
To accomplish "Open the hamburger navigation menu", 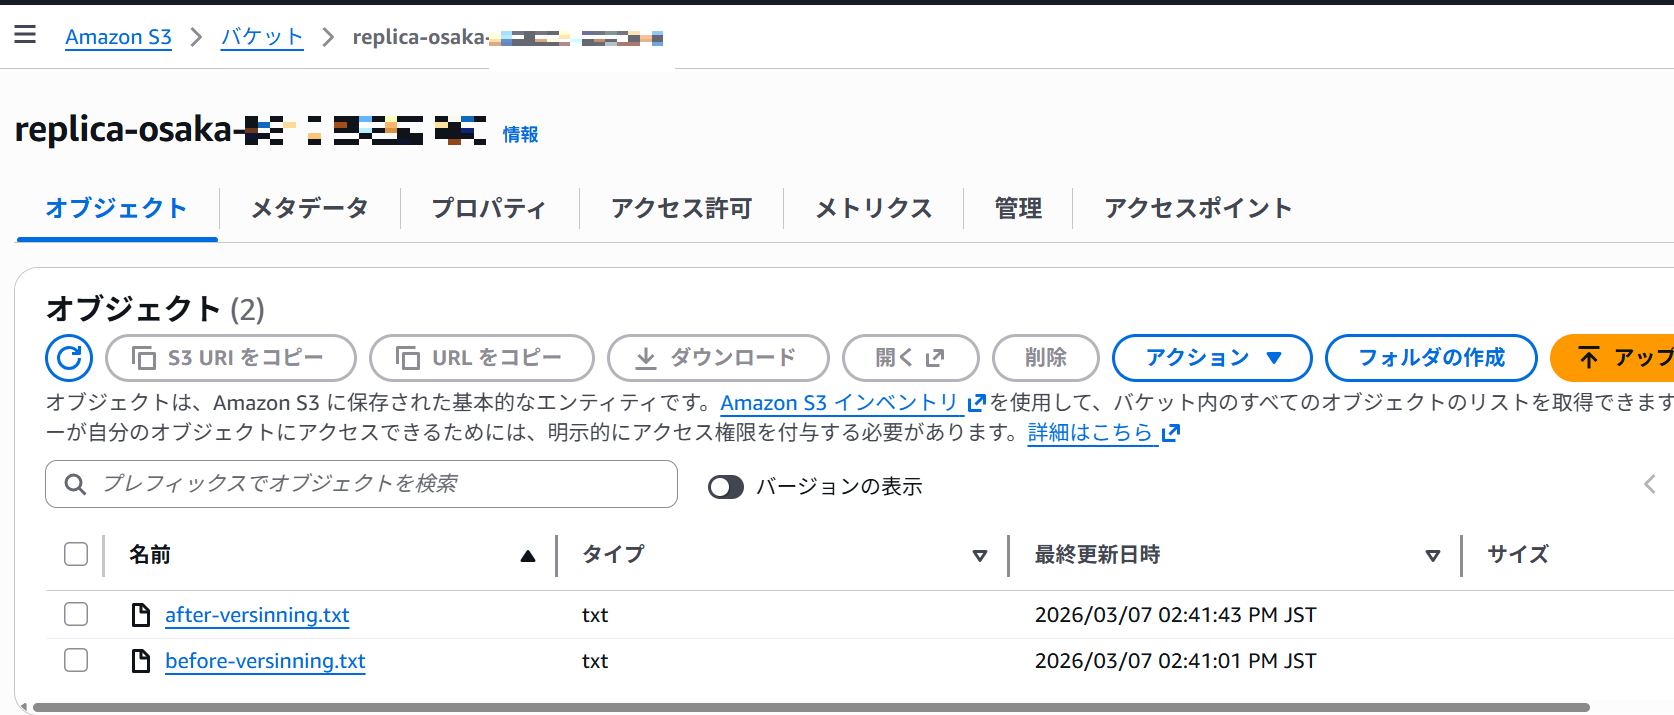I will [25, 35].
